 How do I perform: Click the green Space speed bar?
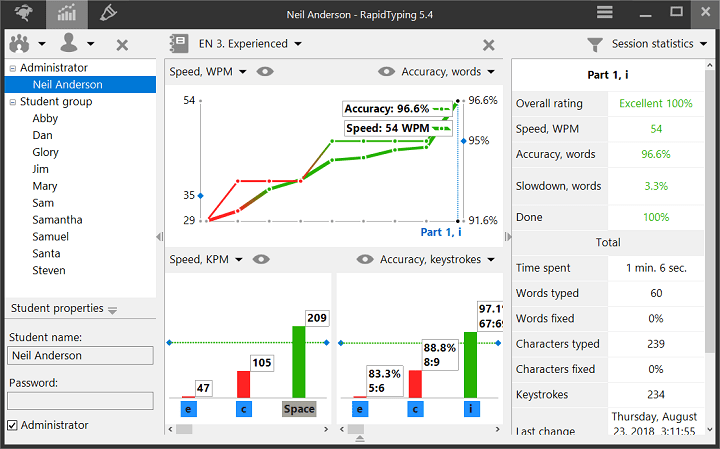[298, 362]
